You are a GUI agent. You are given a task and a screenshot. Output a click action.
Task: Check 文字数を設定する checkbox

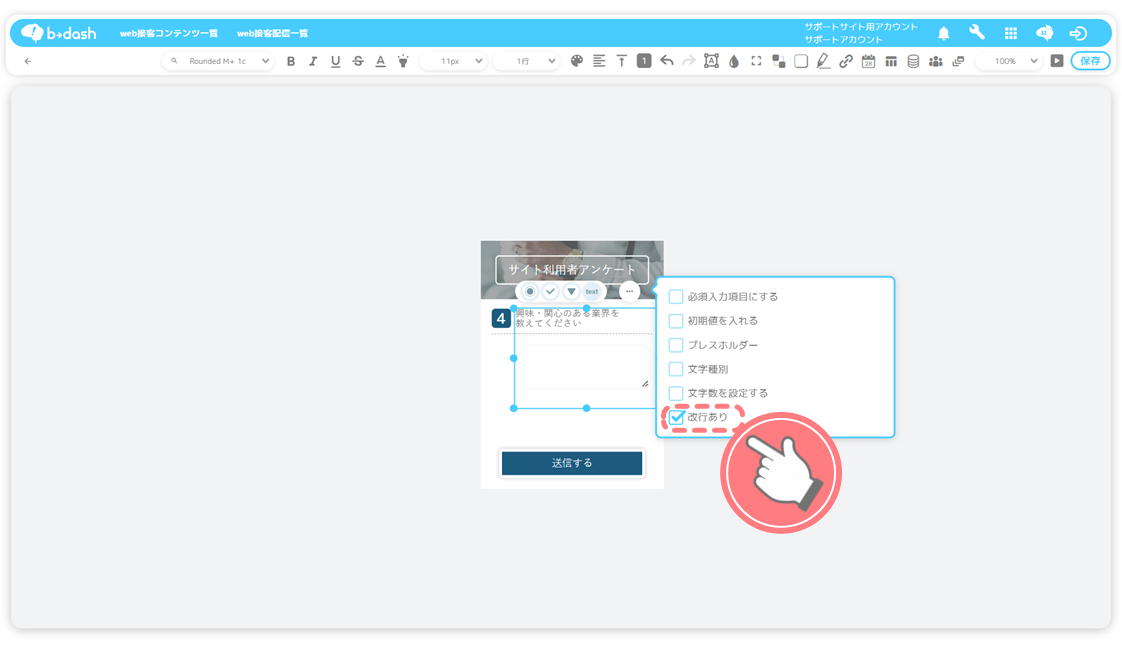[675, 393]
